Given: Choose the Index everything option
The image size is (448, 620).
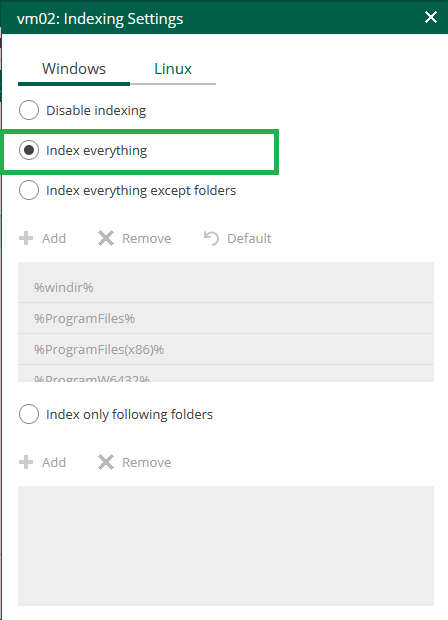Looking at the screenshot, I should (x=29, y=150).
